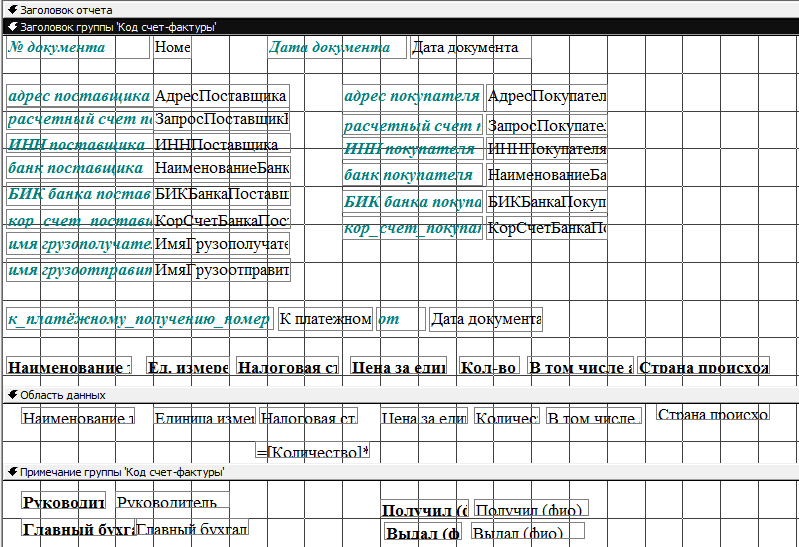799x547 pixels.
Task: Click the 'Единица изме' data field
Action: coord(204,416)
